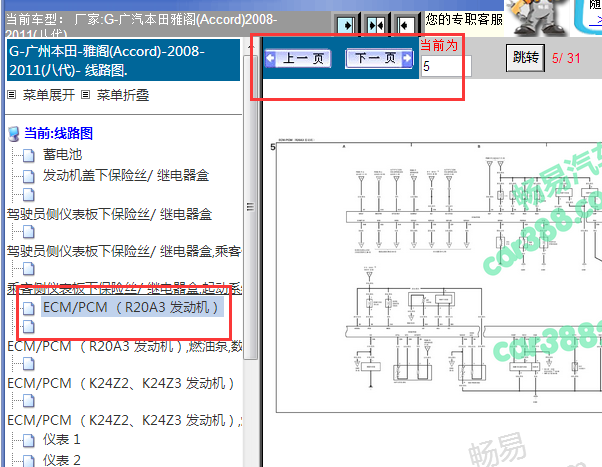Open ECM/PCM (K24Z2、K24Z3 发动机) entry
Image resolution: width=602 pixels, height=467 pixels.
coord(121,383)
